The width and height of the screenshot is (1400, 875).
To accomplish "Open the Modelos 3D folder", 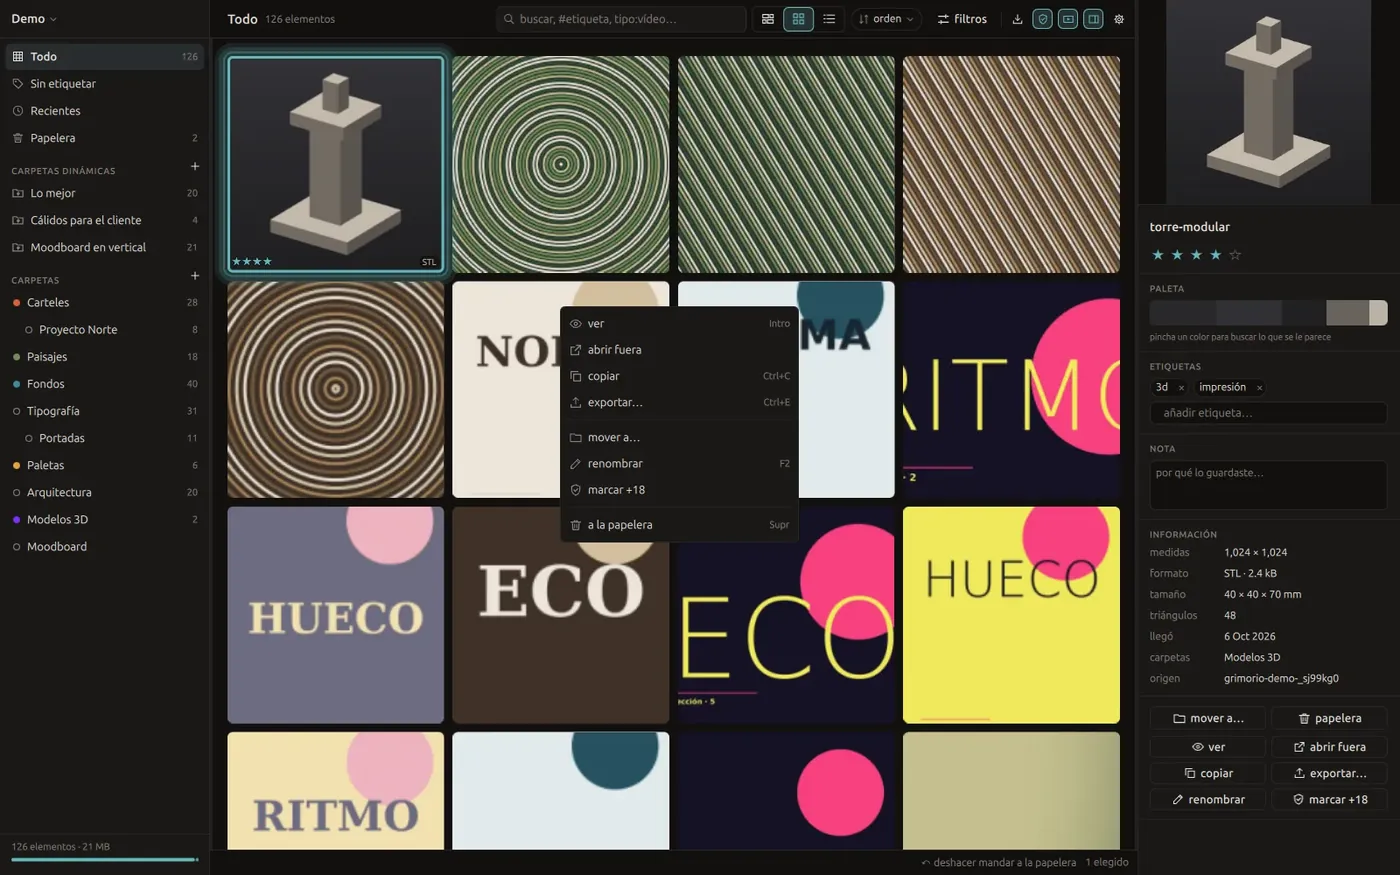I will pos(105,519).
